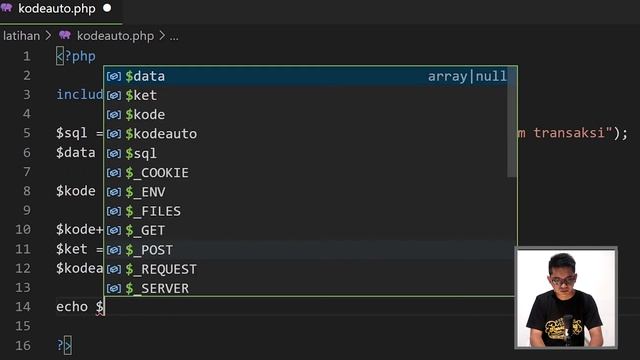Click line number 5 in gutter

[x=27, y=133]
